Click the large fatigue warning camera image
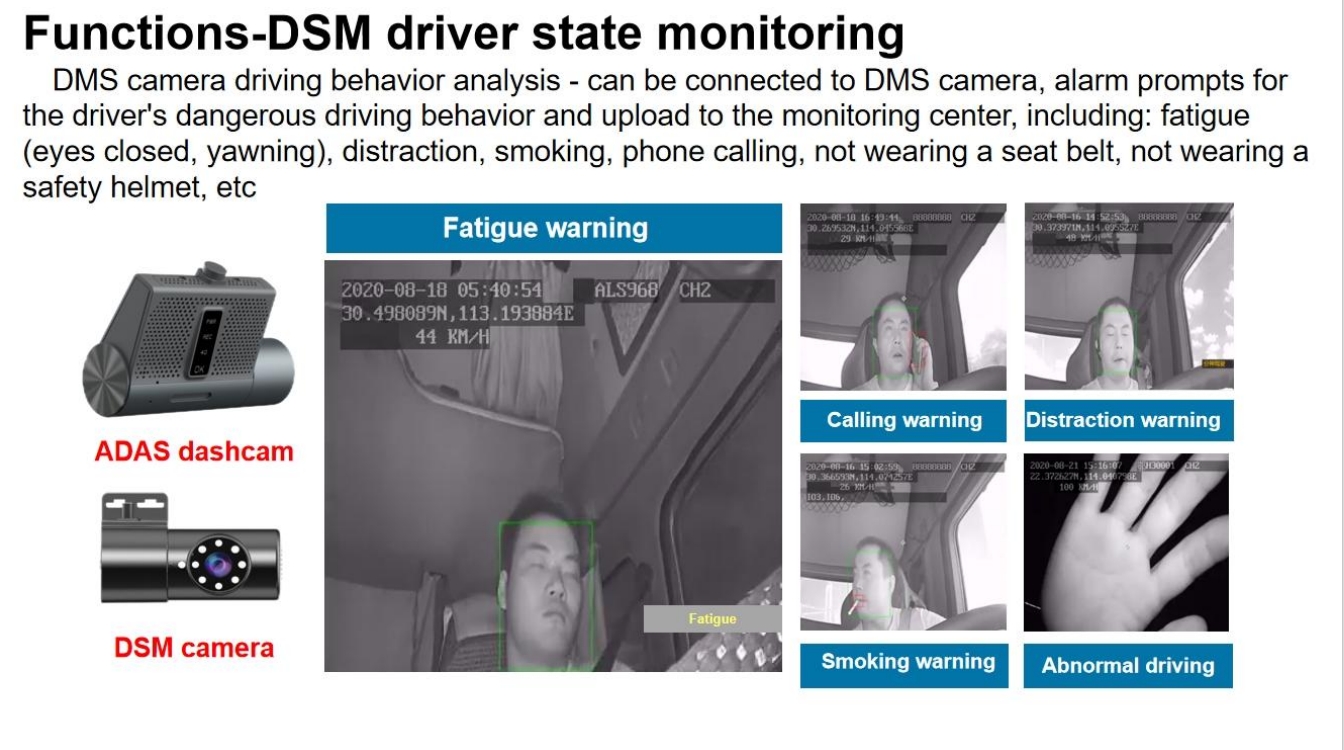Viewport: 1344px width, 750px height. point(553,466)
